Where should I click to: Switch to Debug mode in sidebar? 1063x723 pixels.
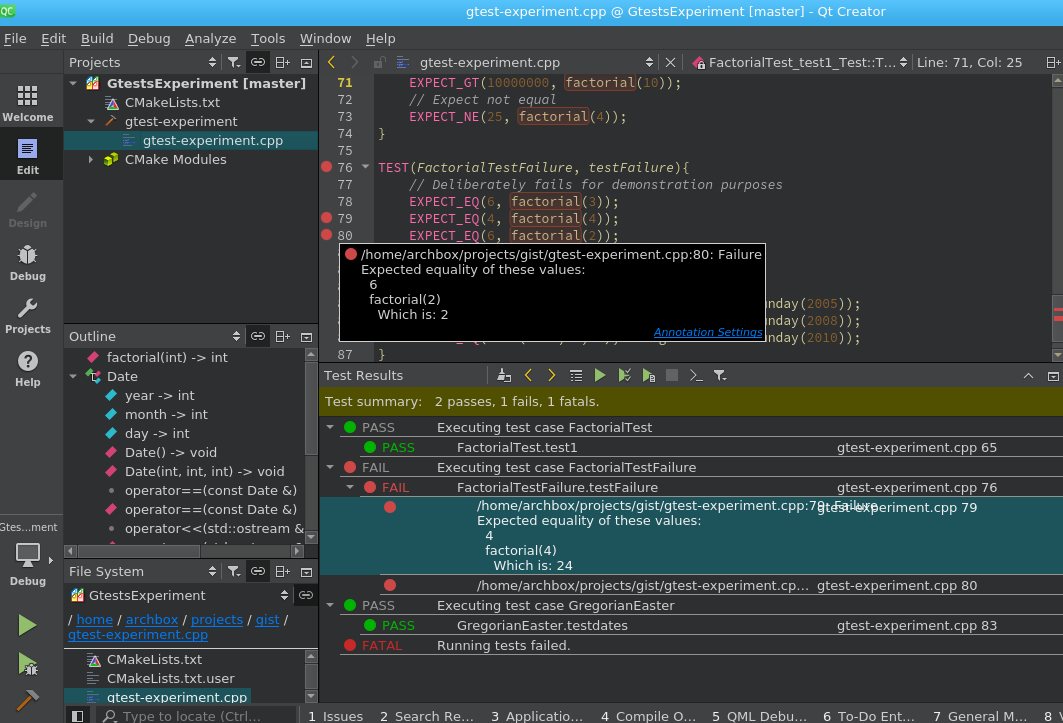[28, 262]
